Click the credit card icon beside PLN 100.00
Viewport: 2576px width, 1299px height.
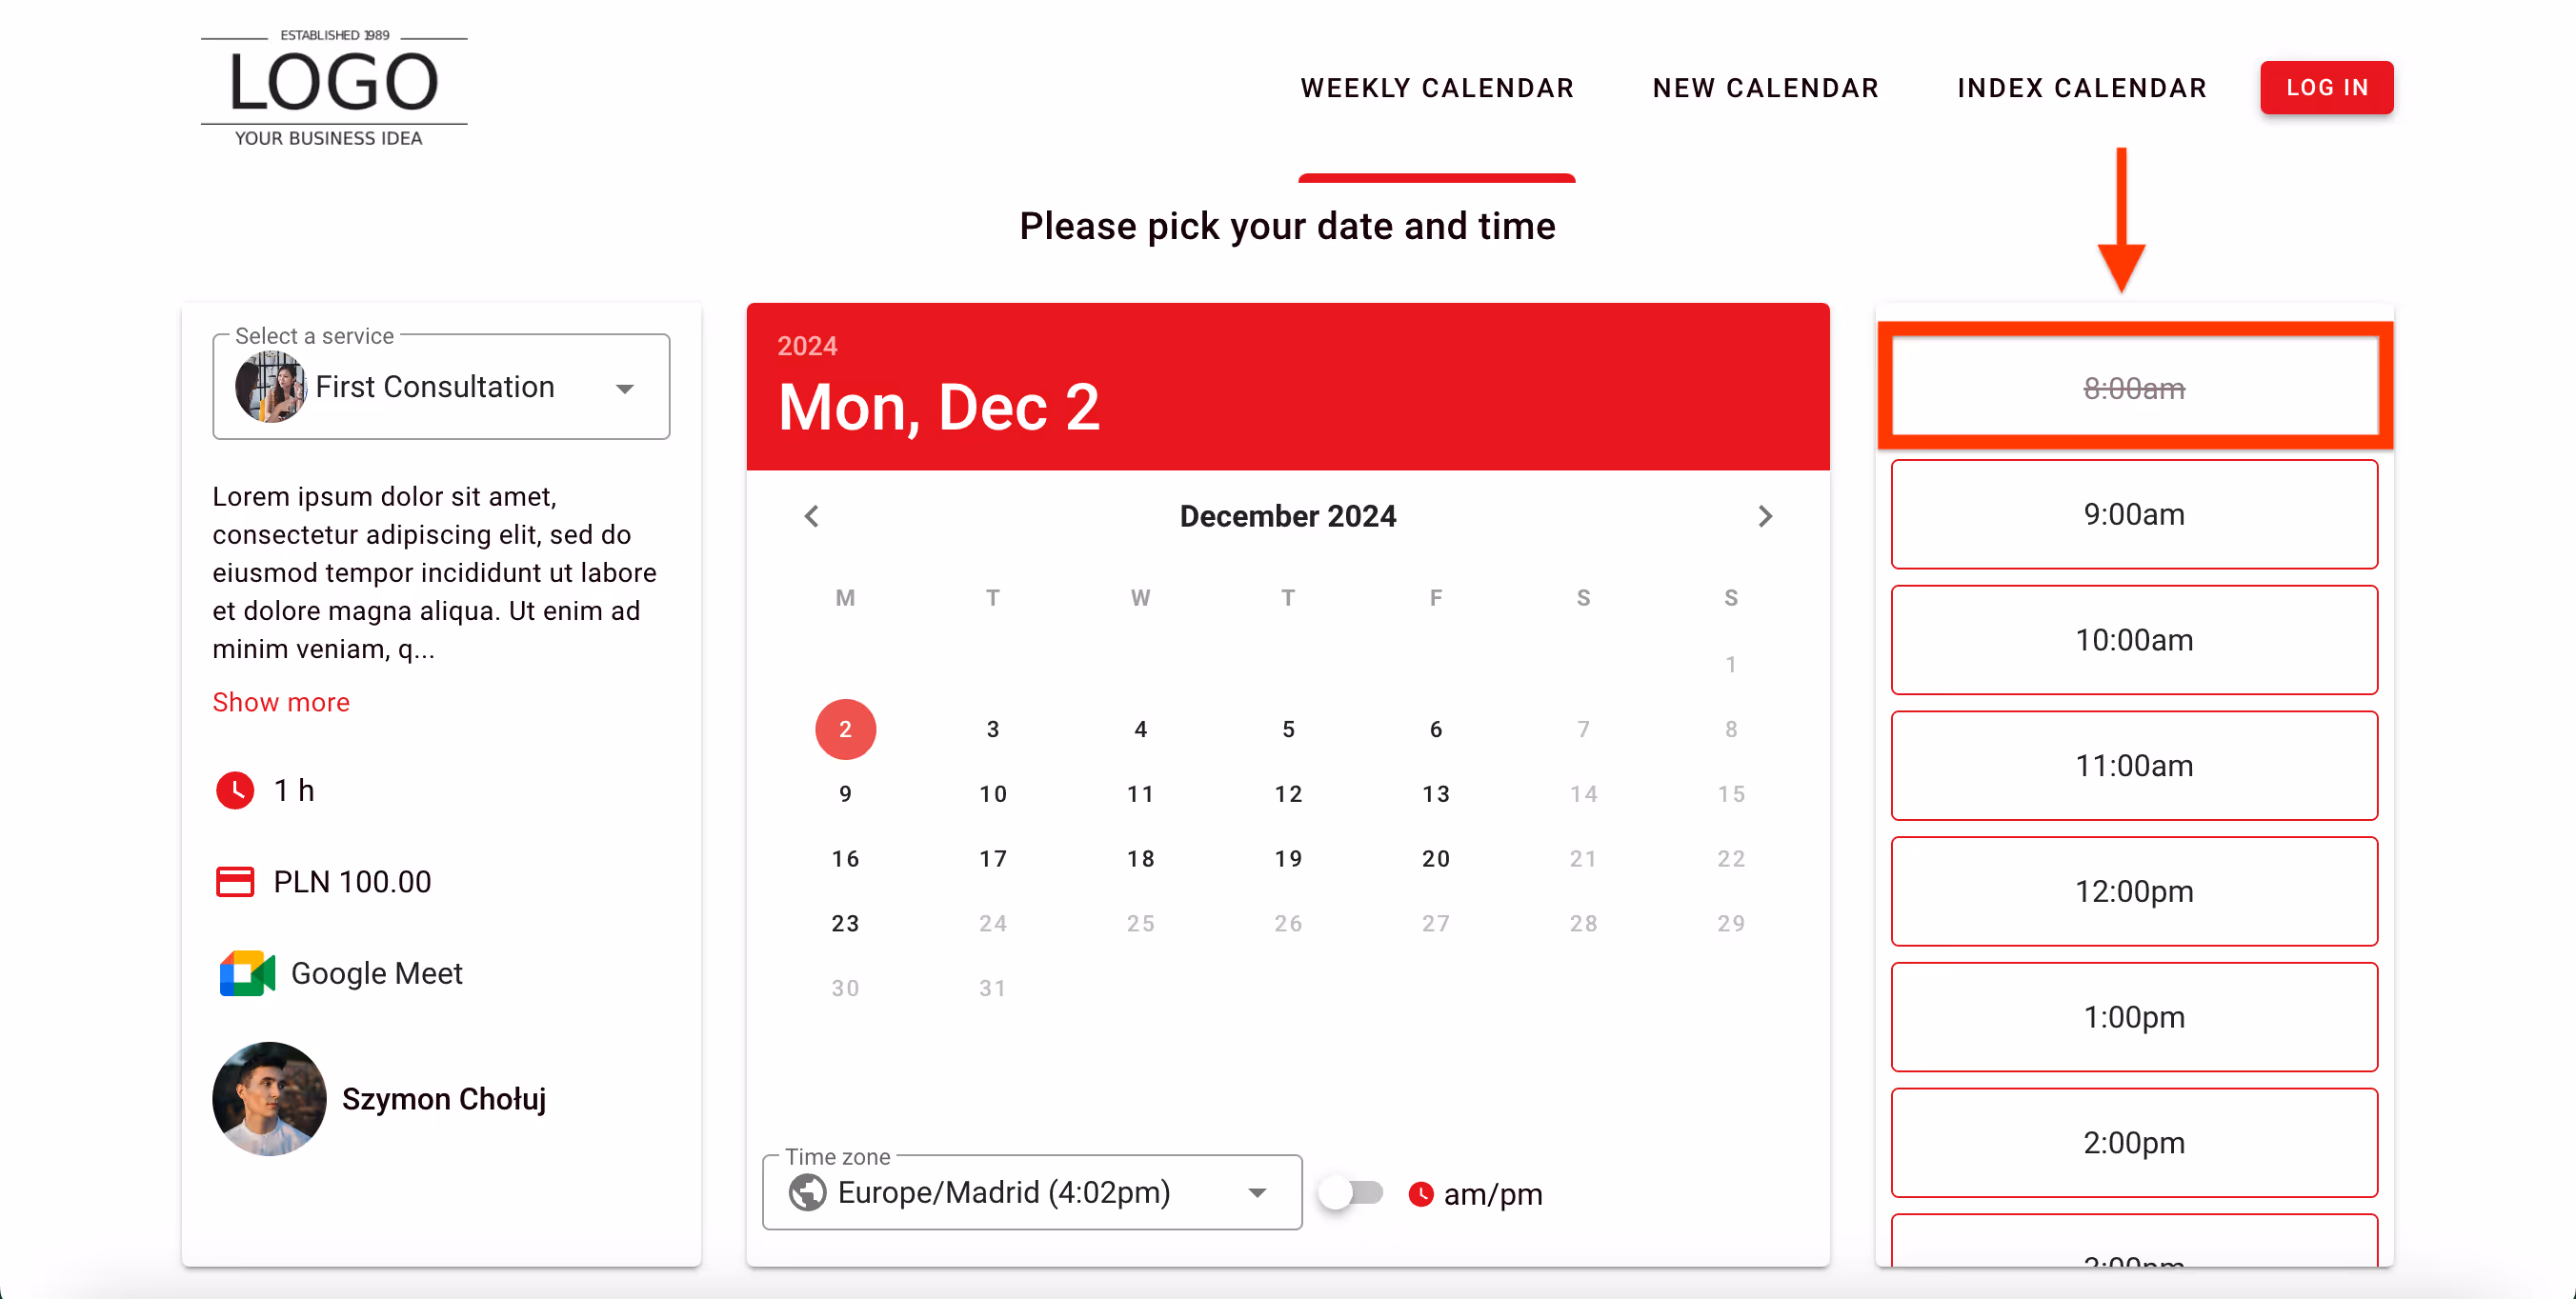236,881
